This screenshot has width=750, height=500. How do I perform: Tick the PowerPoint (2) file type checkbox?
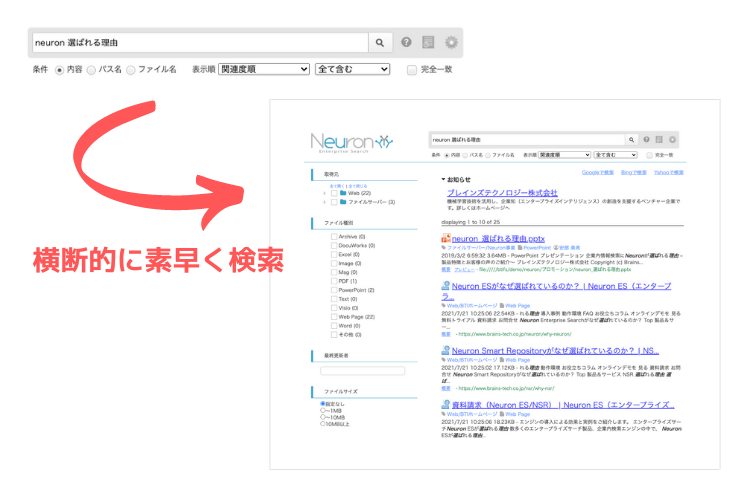[x=334, y=290]
